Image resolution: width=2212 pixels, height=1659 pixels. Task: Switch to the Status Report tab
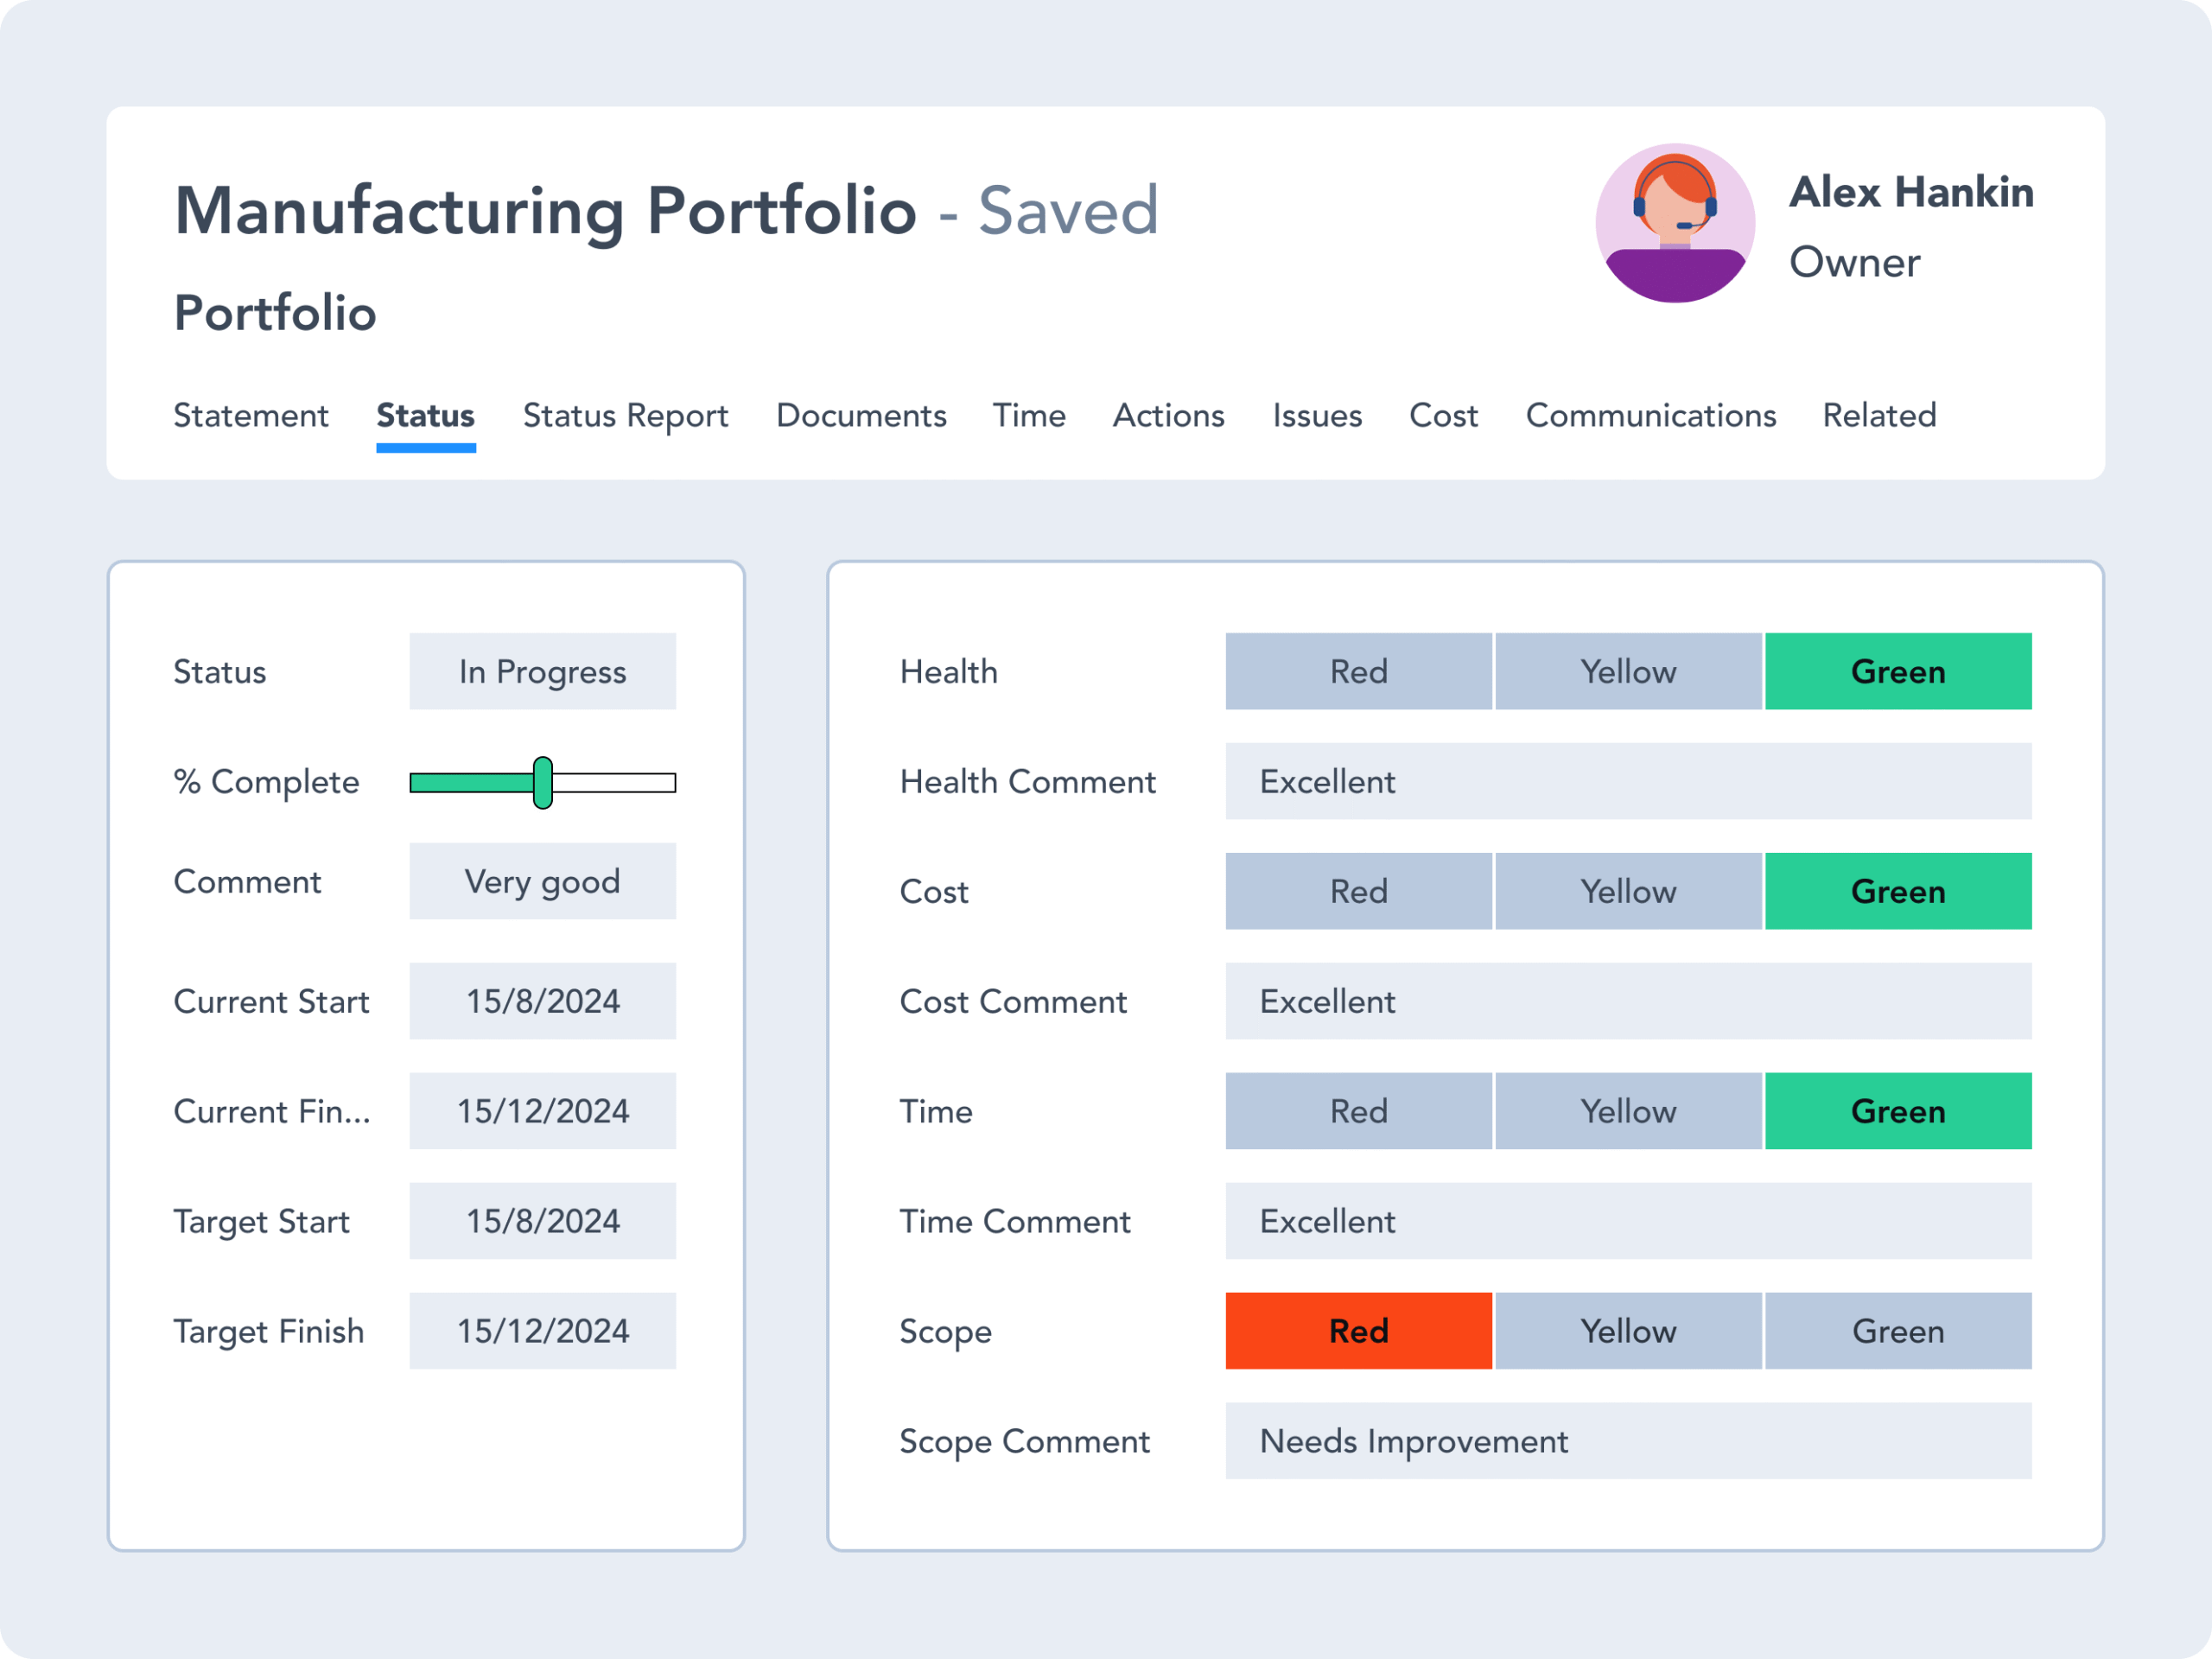625,415
